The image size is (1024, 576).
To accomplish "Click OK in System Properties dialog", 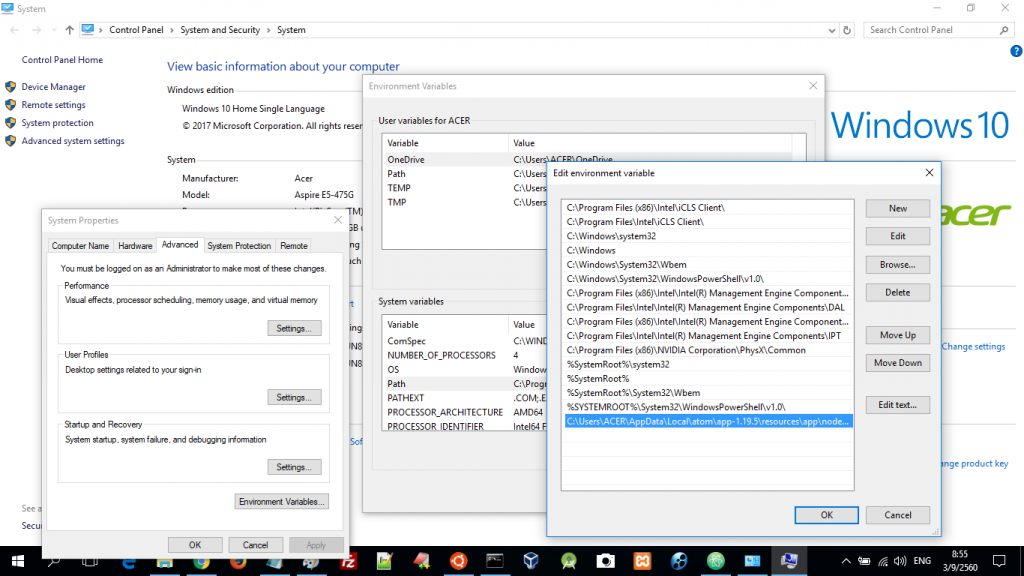I will pos(195,545).
